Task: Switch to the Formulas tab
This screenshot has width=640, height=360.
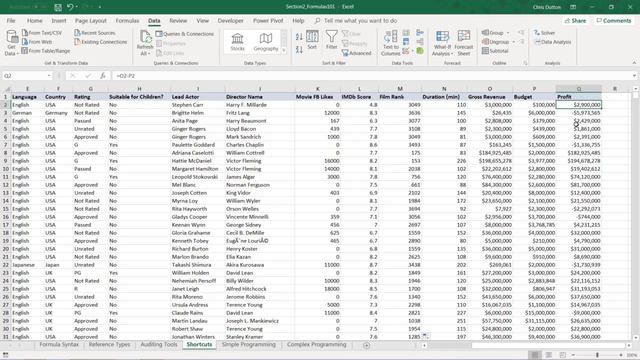Action: [x=127, y=20]
